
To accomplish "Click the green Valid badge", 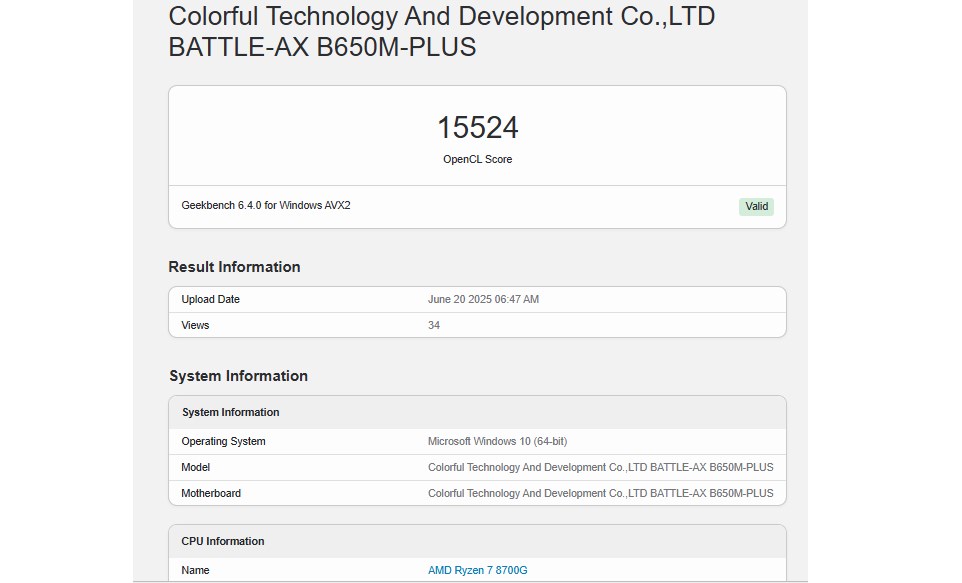I will click(756, 206).
